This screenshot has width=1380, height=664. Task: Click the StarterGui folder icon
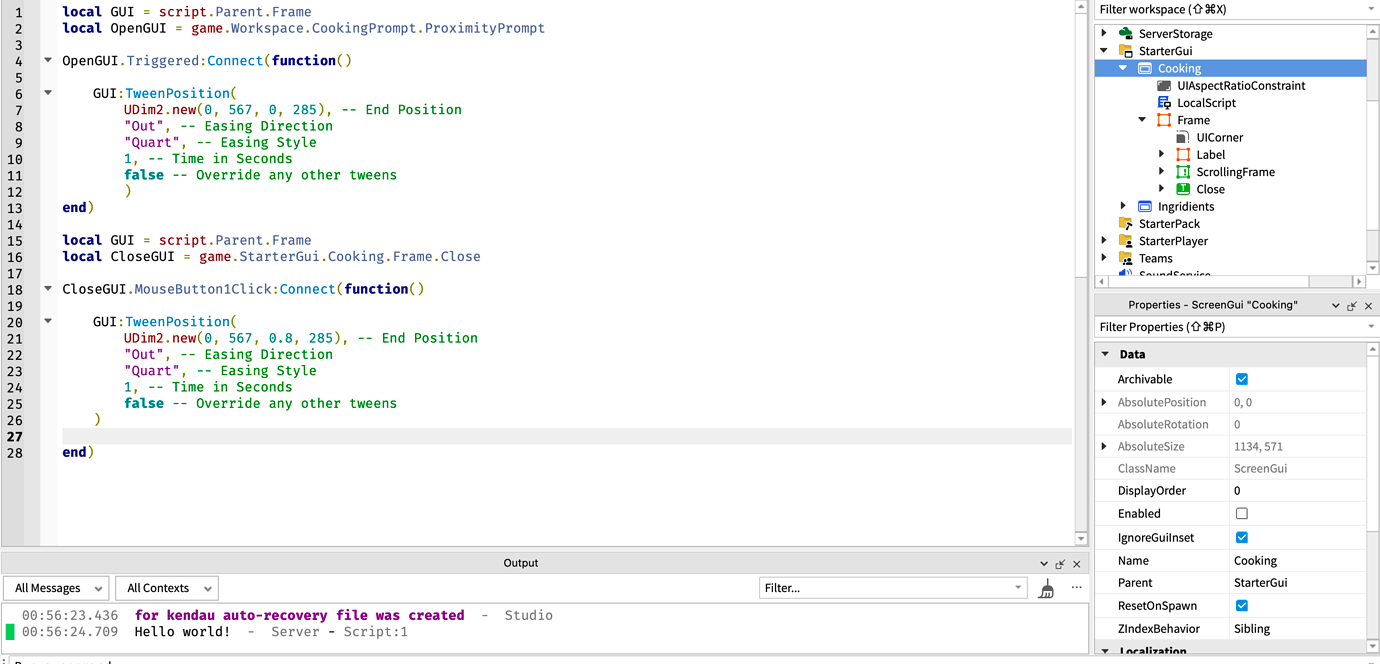[1125, 51]
